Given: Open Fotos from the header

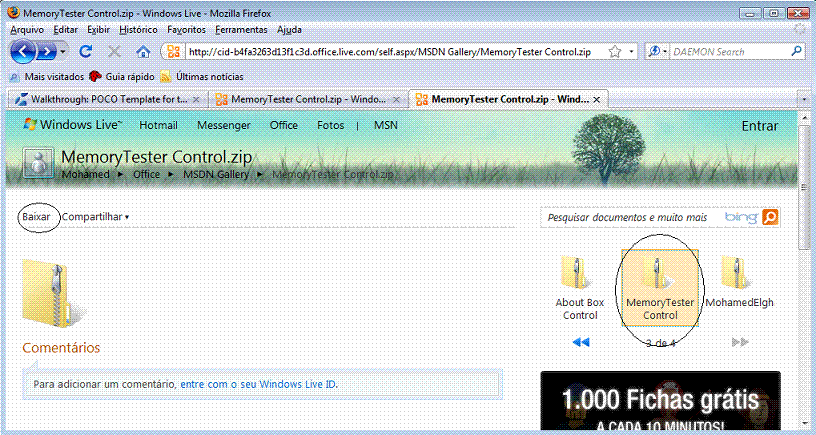Looking at the screenshot, I should tap(330, 125).
